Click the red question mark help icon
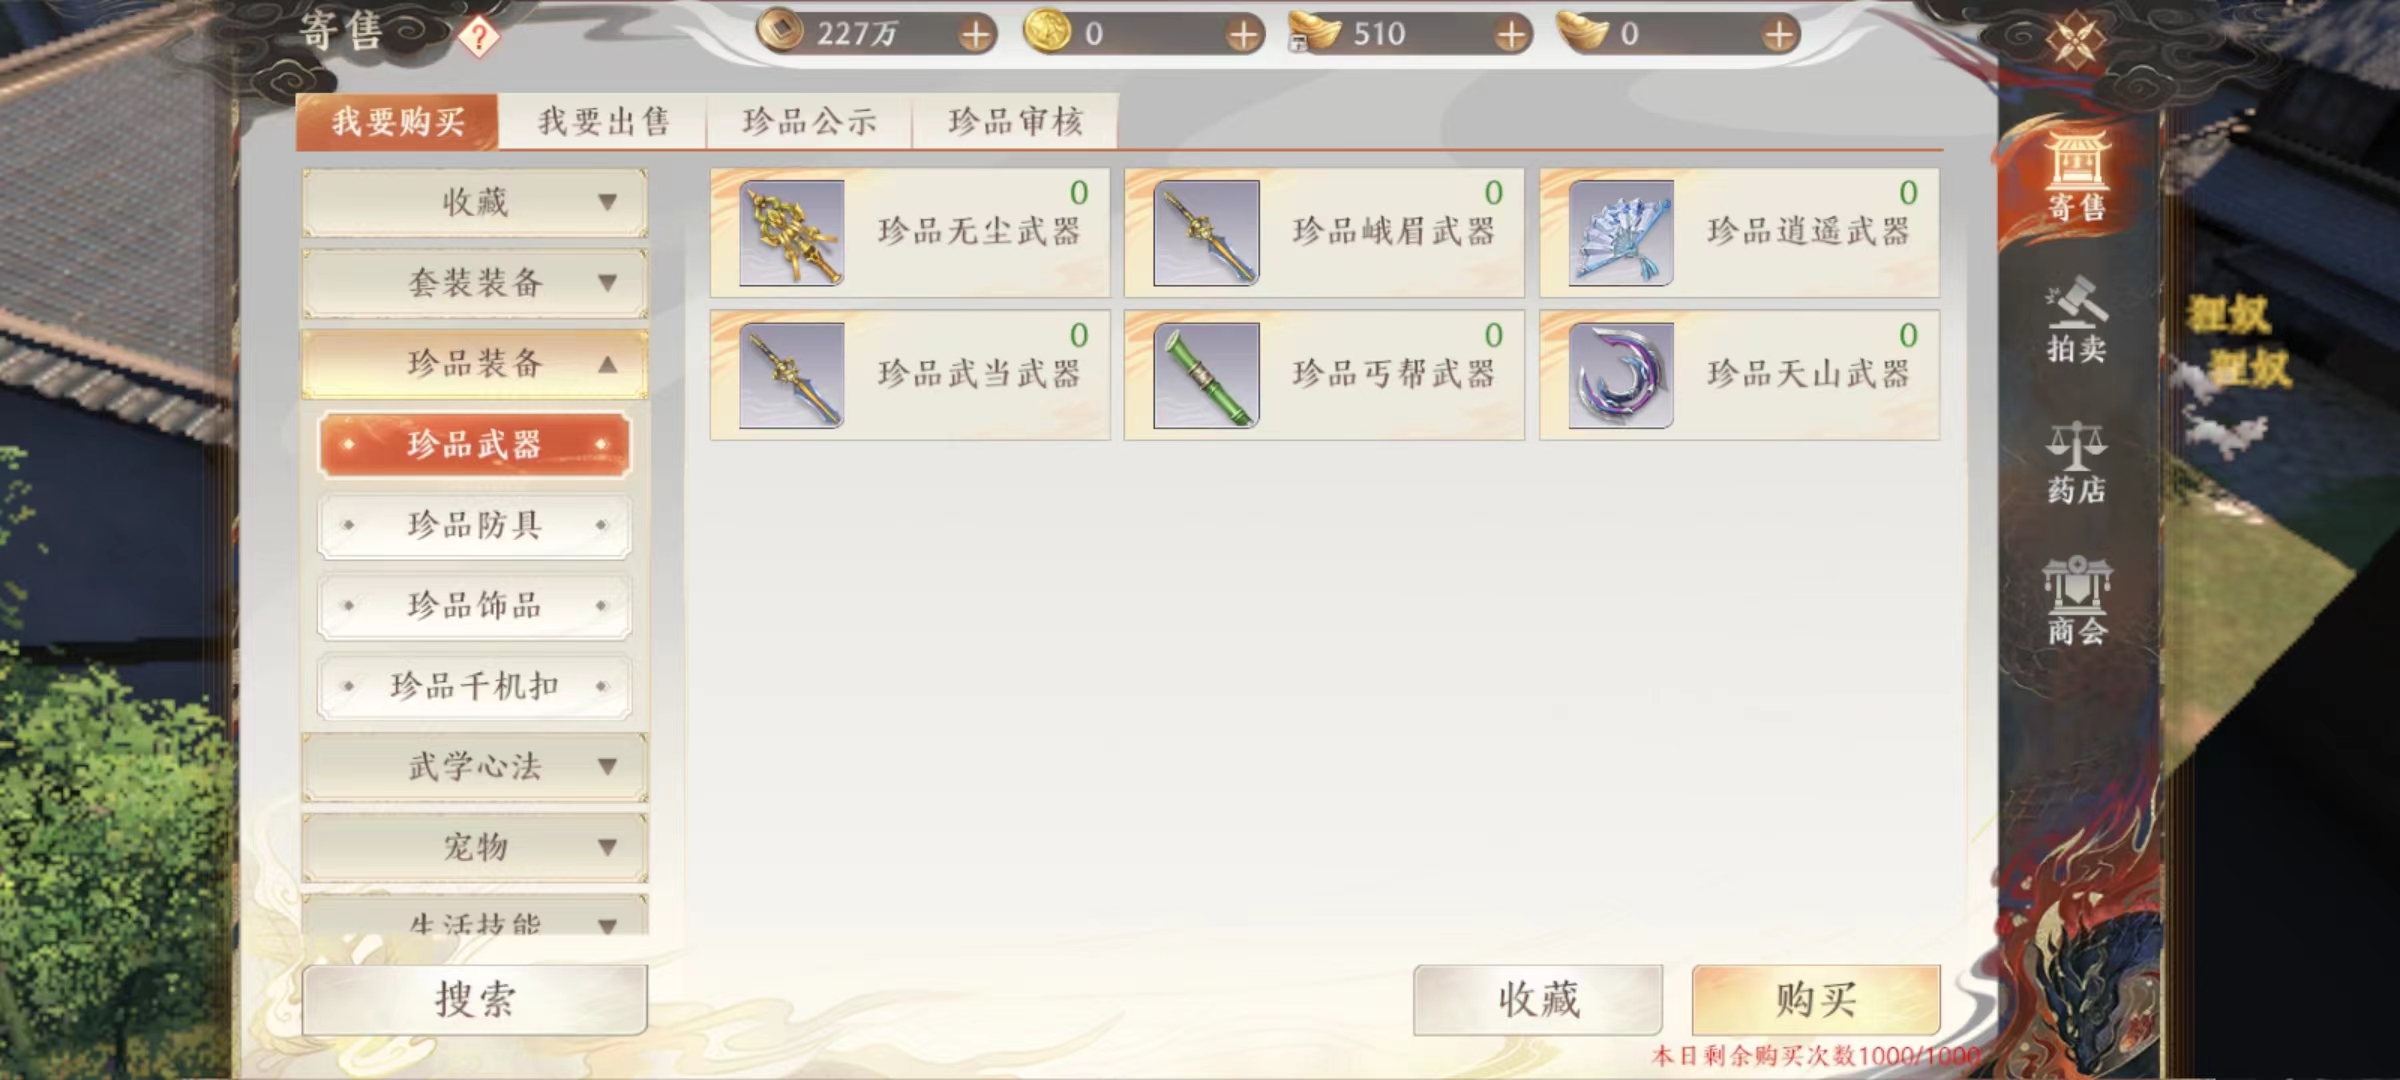This screenshot has width=2400, height=1080. (x=479, y=37)
